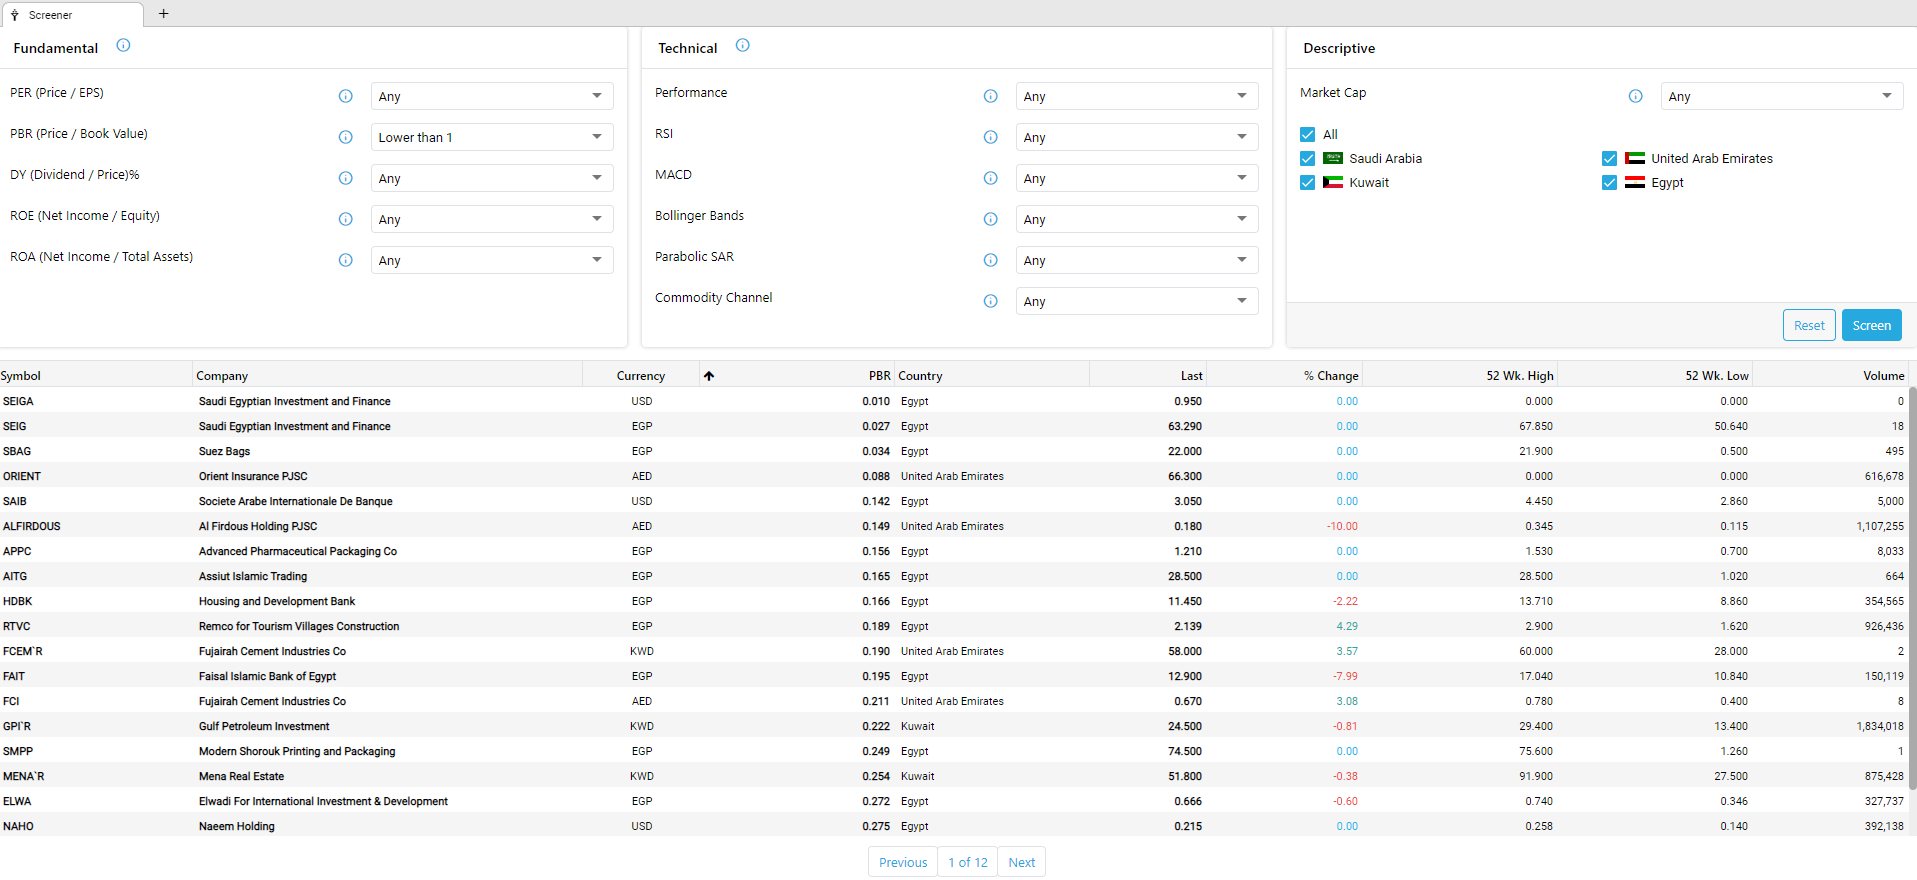Image resolution: width=1917 pixels, height=880 pixels.
Task: Click the sort arrow in PBR column header
Action: pos(708,376)
